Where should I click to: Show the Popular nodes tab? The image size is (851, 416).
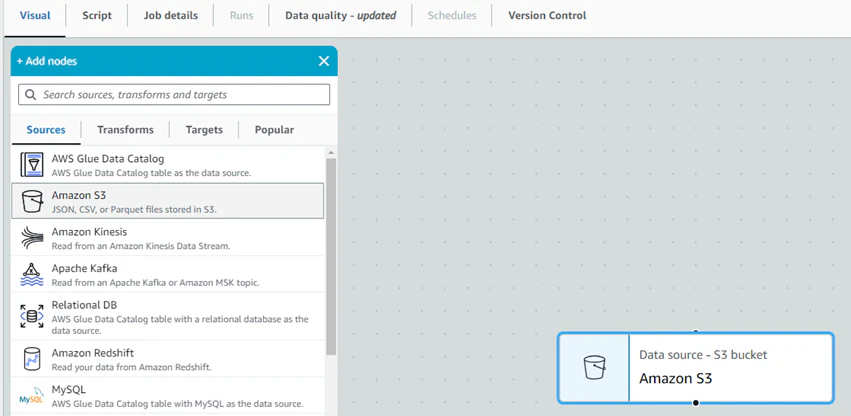pos(275,130)
